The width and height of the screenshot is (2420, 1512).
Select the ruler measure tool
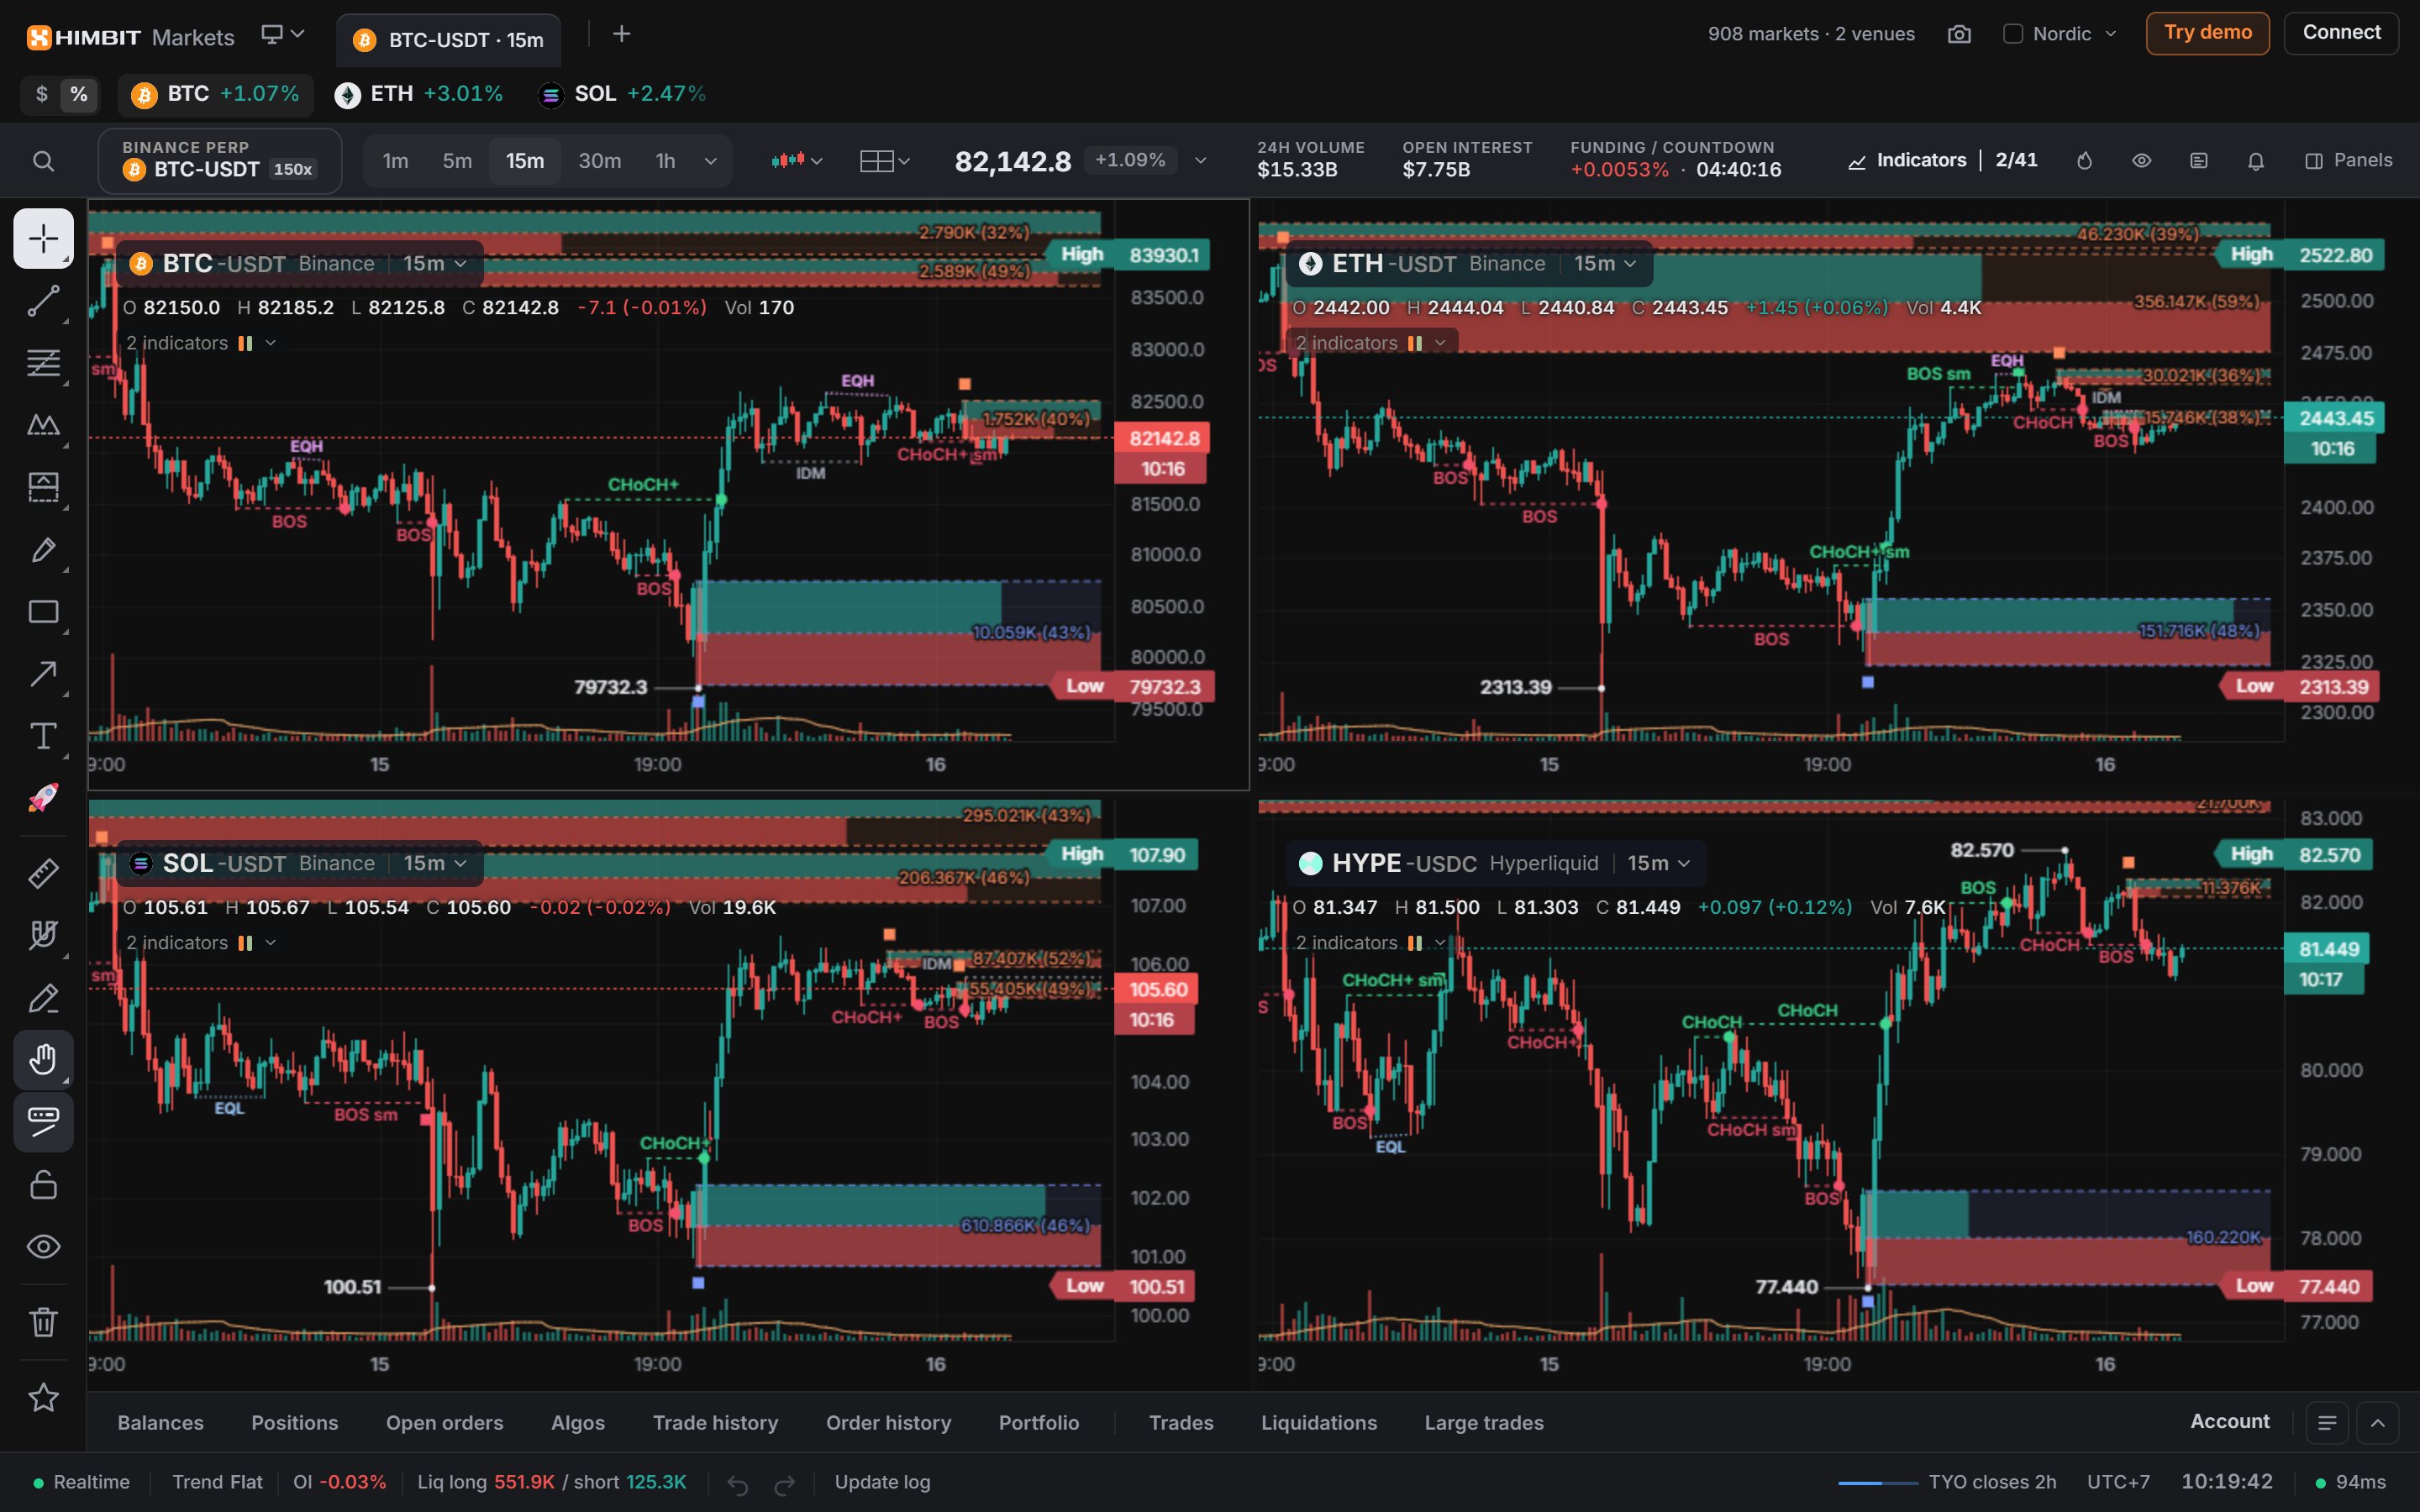[x=43, y=873]
